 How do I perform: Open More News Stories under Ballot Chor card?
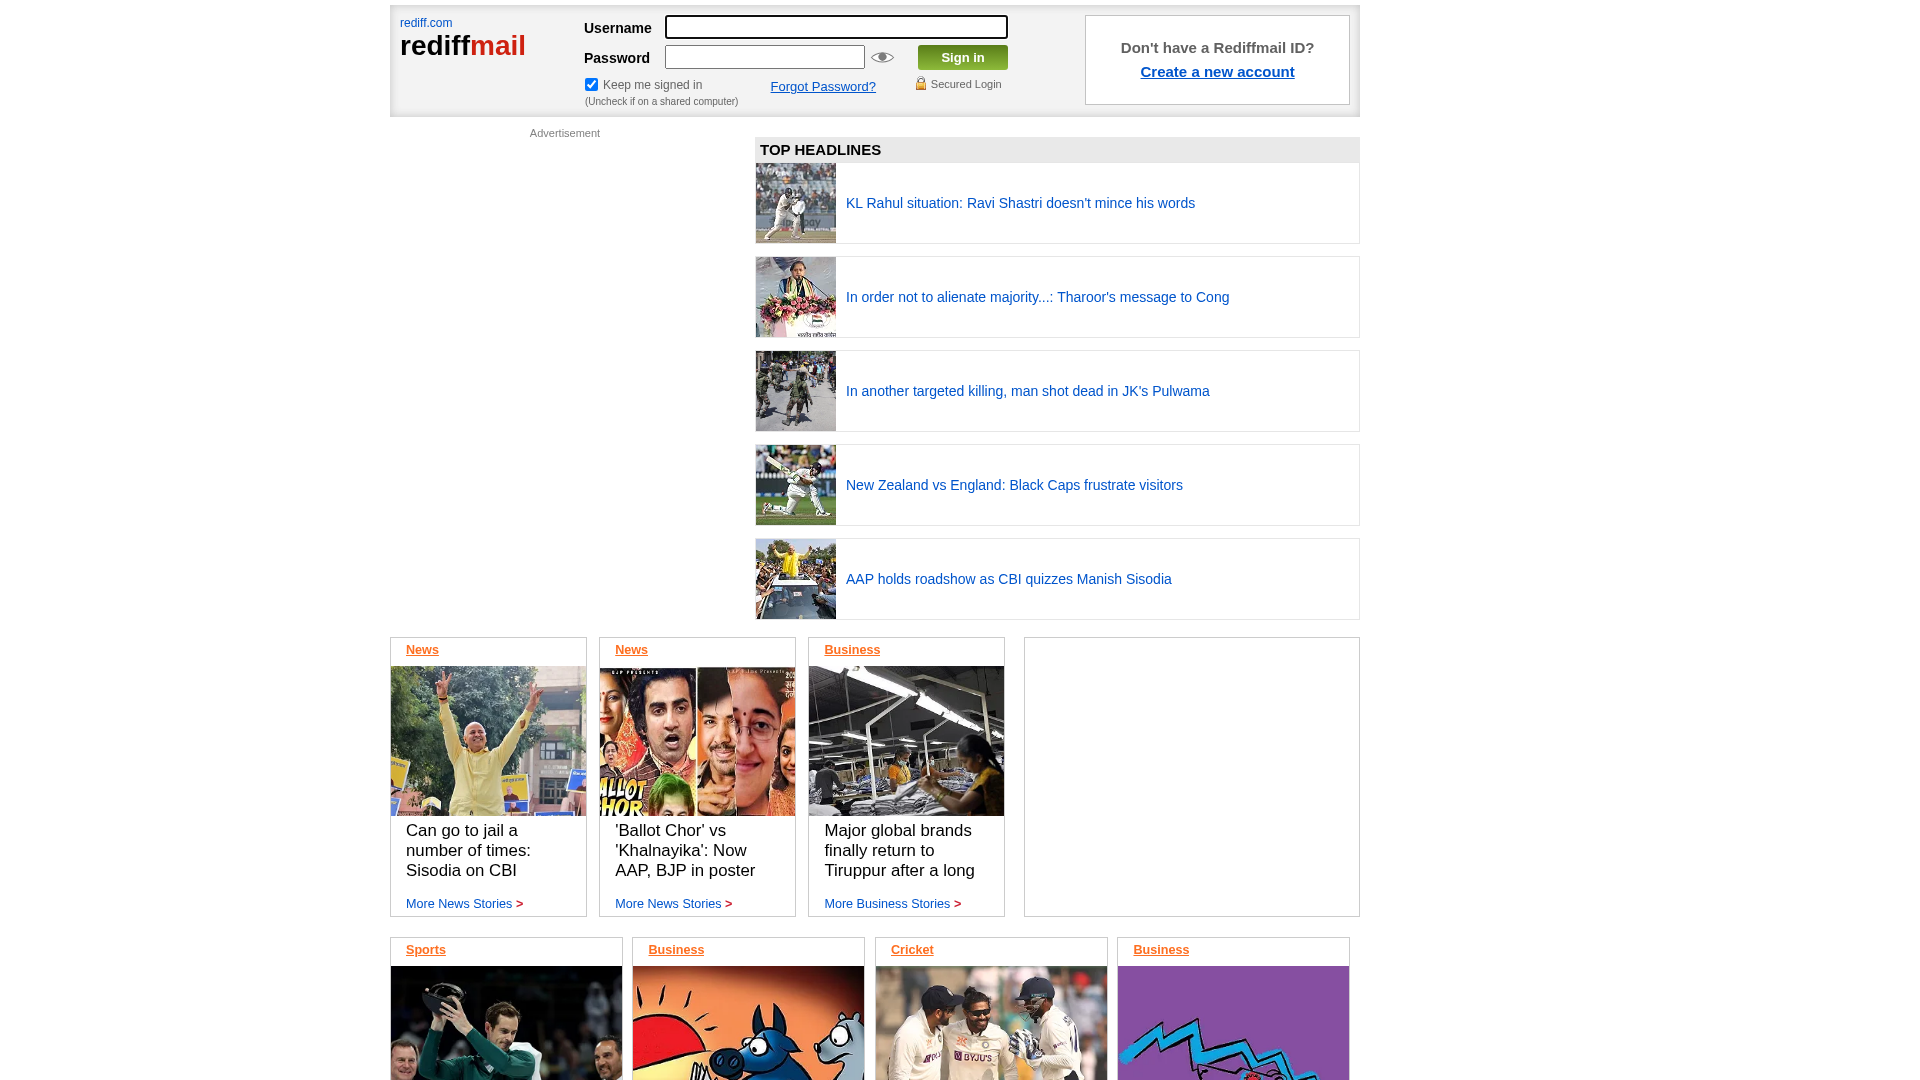(673, 904)
